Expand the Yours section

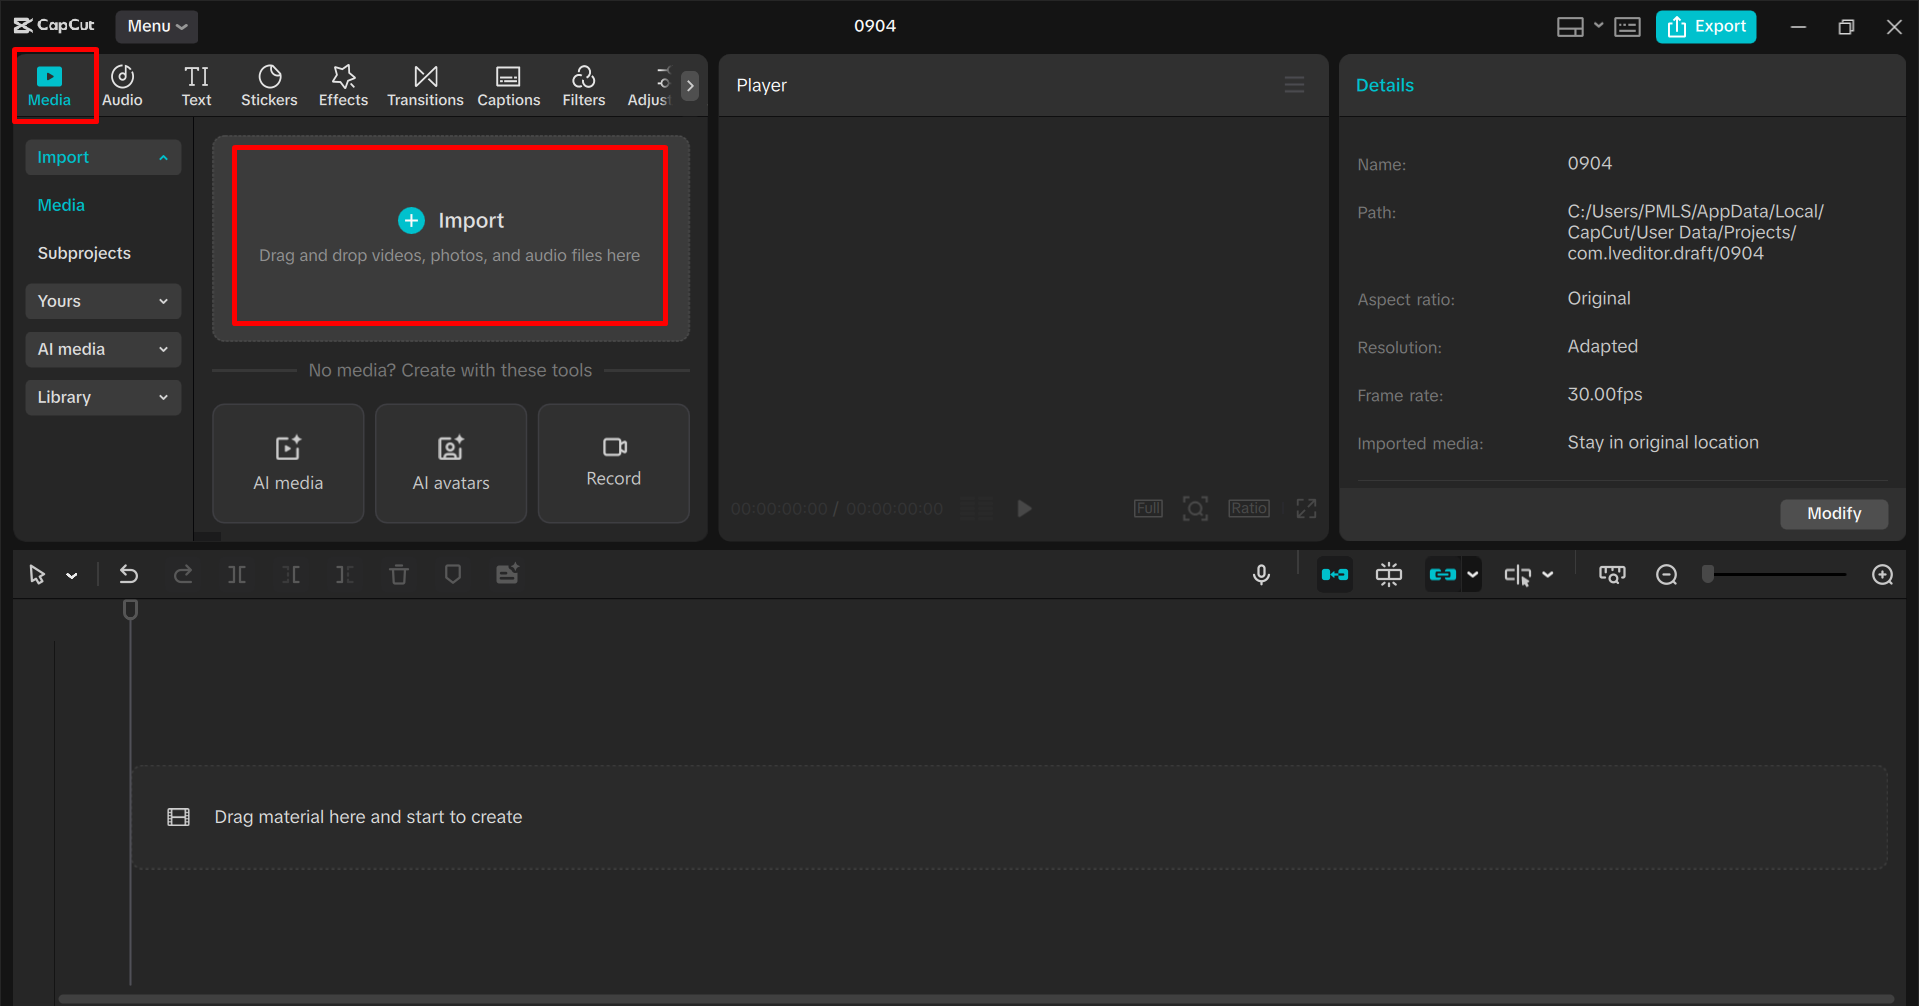coord(103,301)
